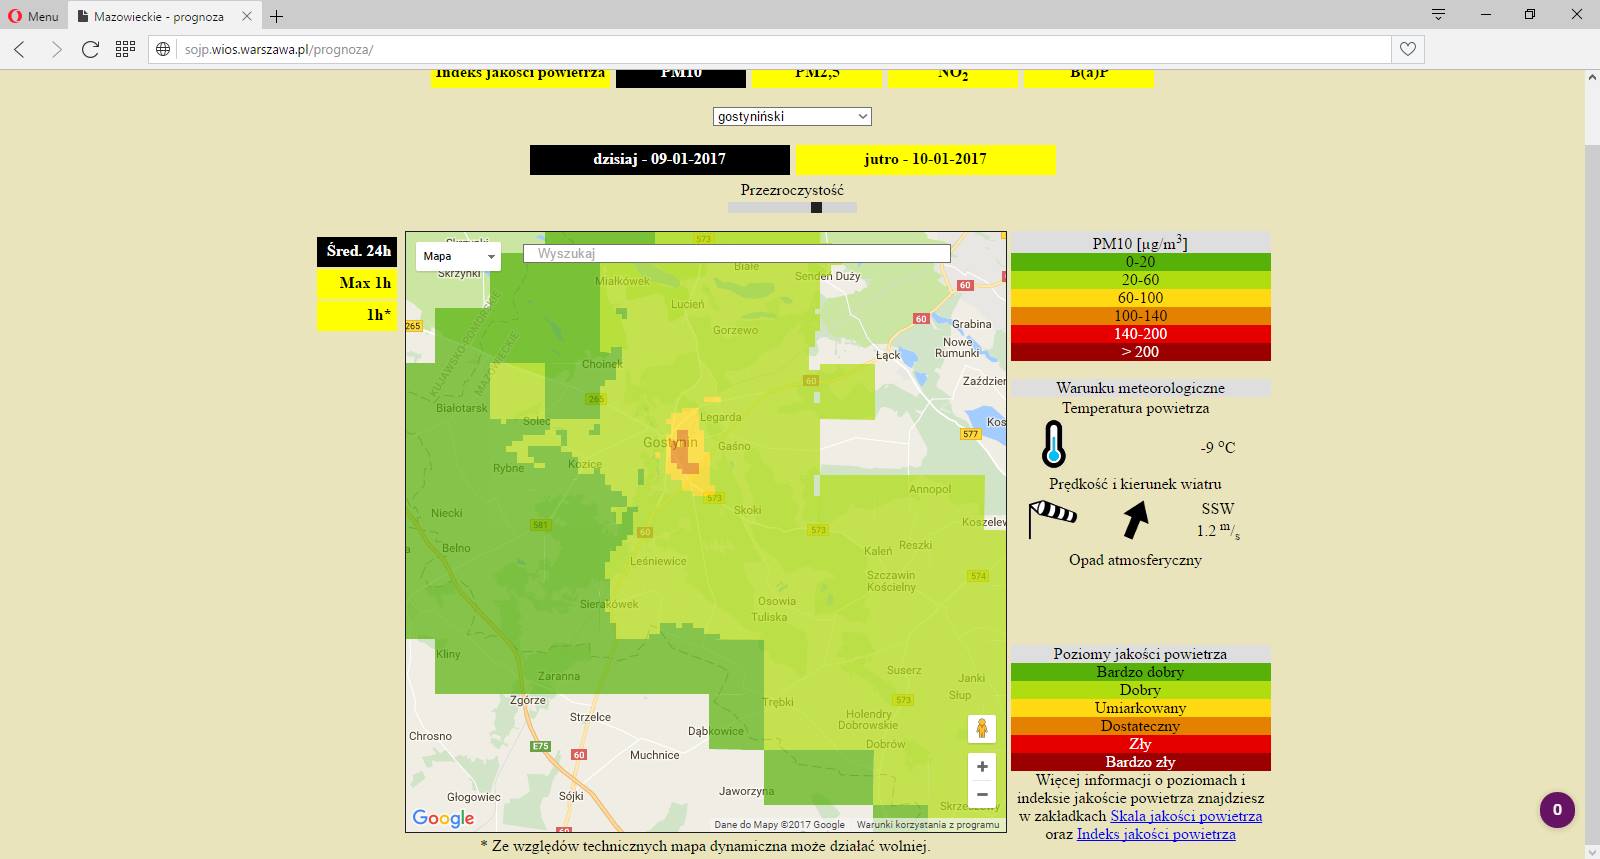The height and width of the screenshot is (859, 1600).
Task: Select the Street View pegman icon
Action: [982, 728]
